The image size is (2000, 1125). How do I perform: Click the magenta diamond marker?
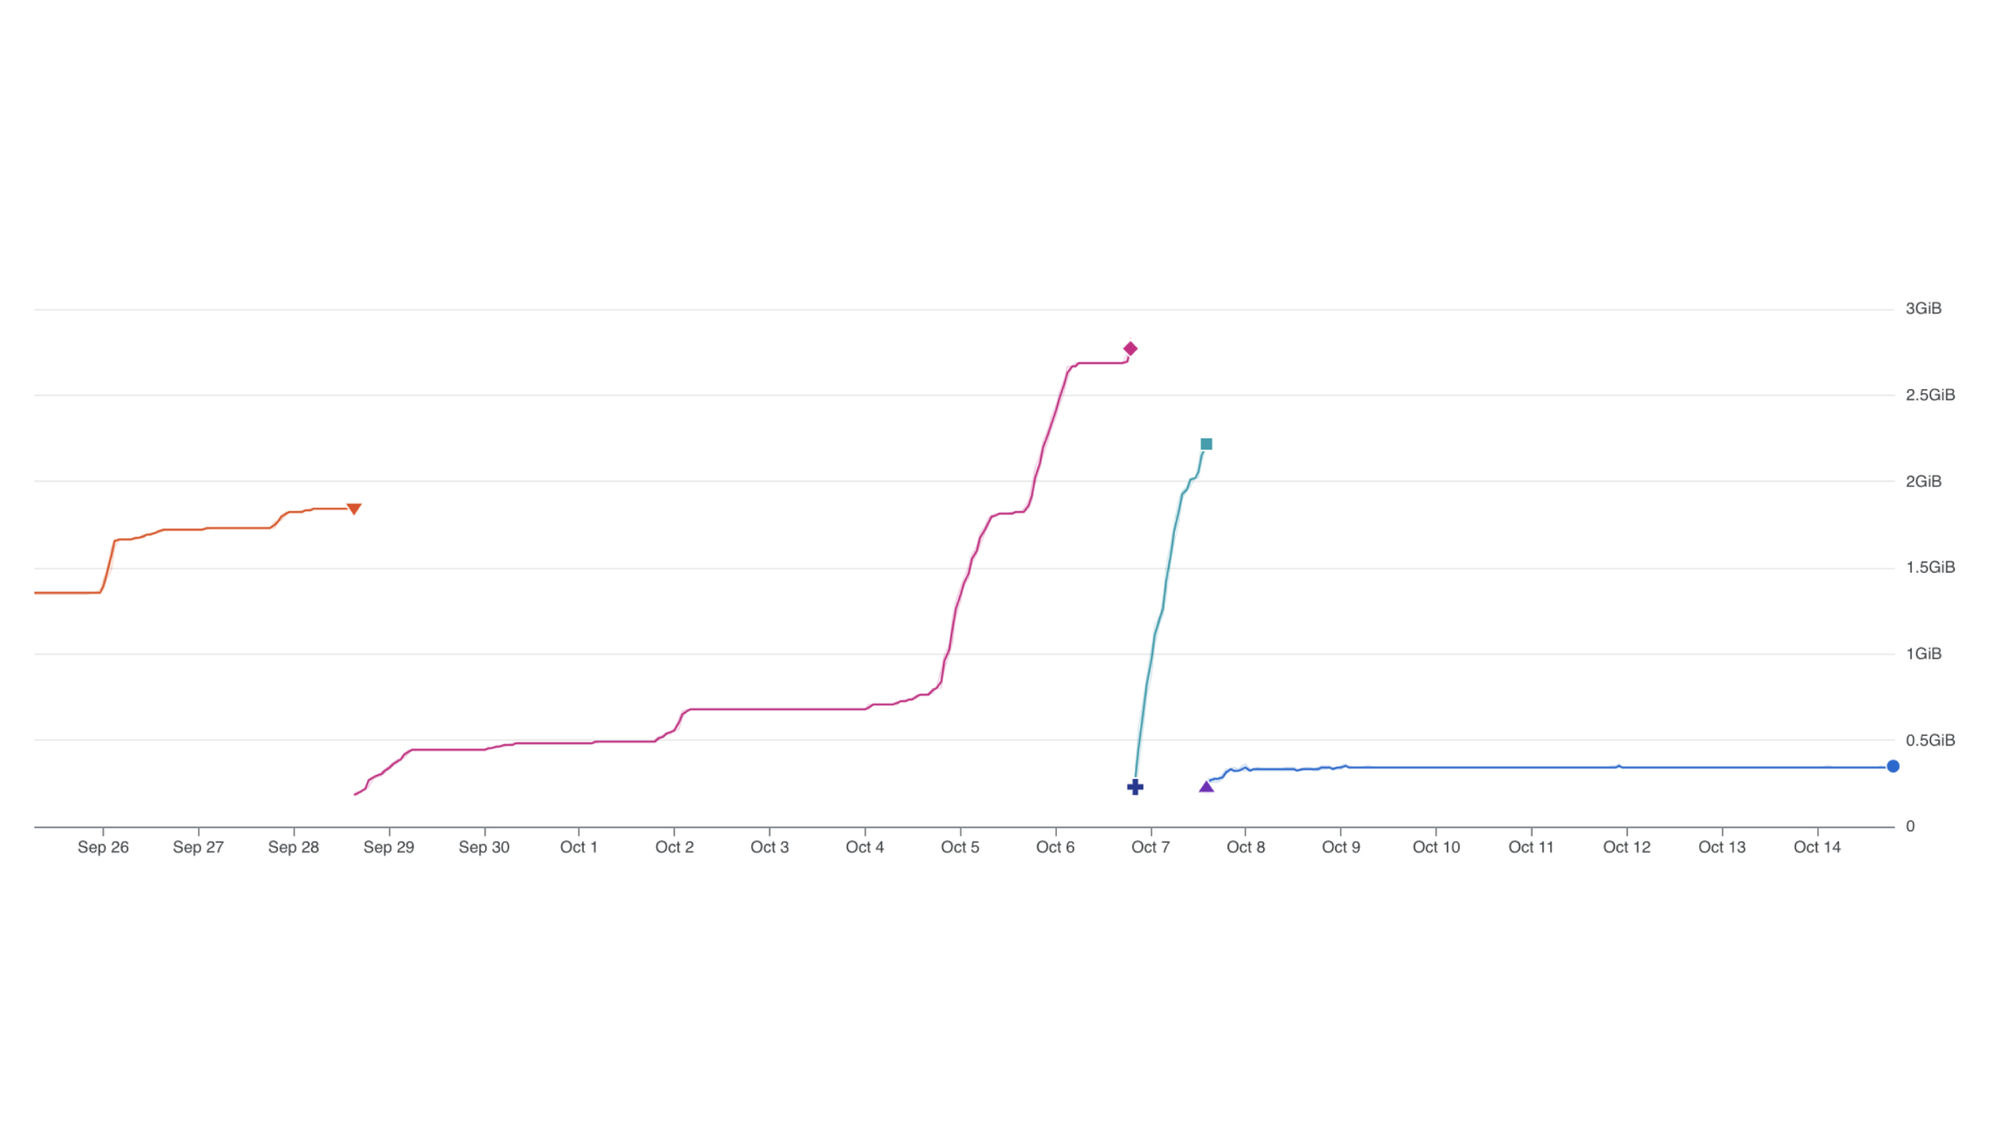pyautogui.click(x=1130, y=349)
